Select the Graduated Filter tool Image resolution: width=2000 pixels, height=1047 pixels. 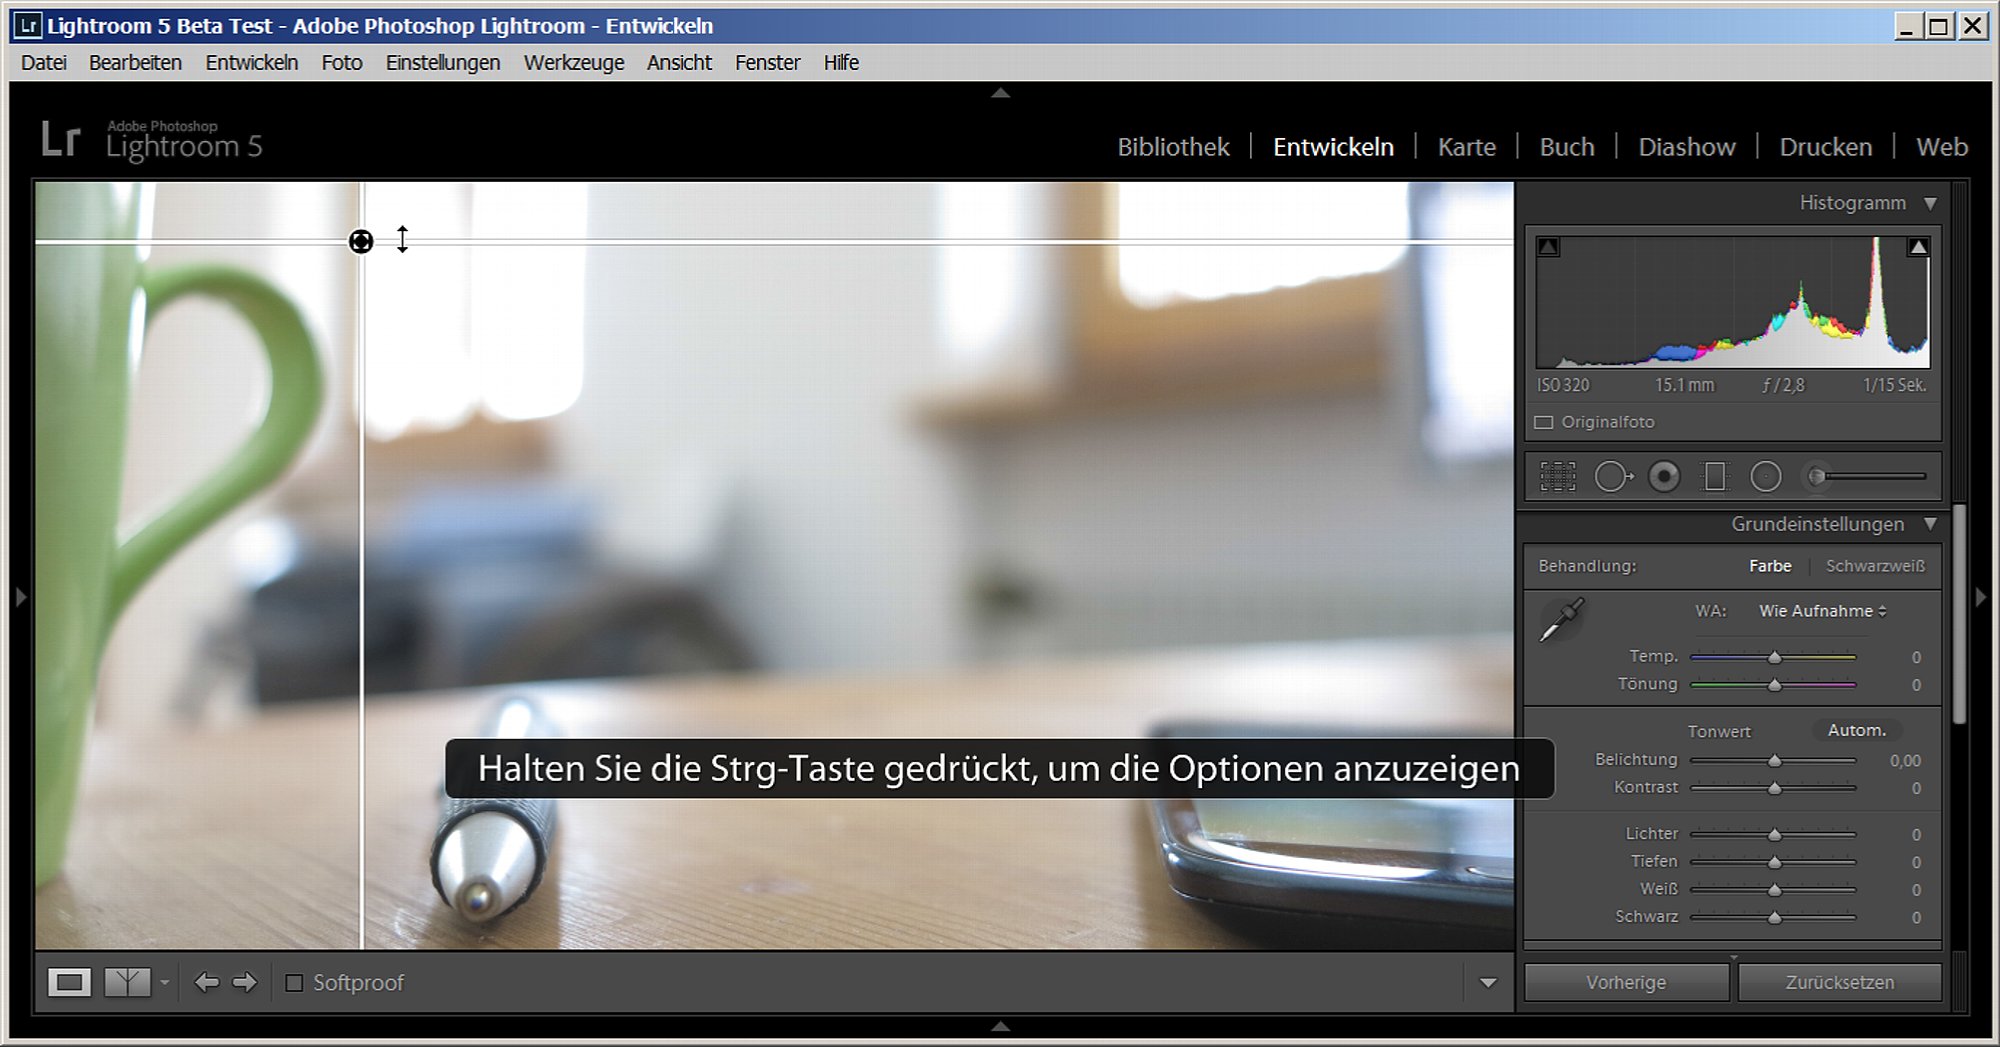1715,477
